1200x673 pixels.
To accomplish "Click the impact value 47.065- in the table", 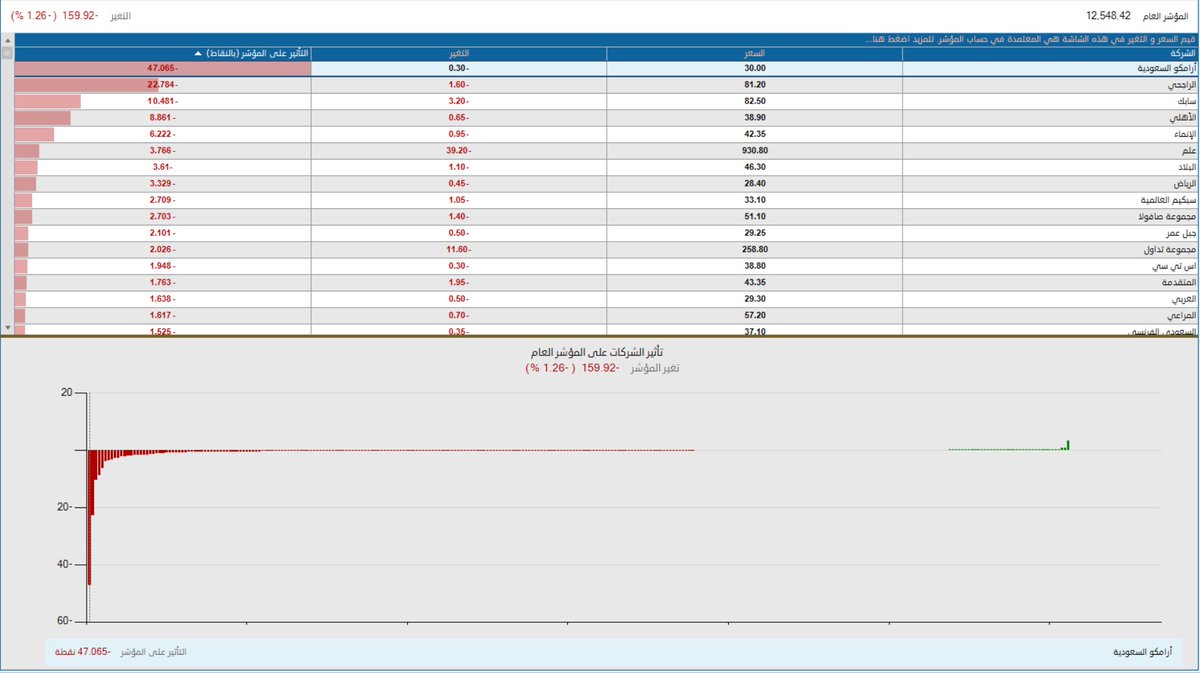I will pos(162,68).
